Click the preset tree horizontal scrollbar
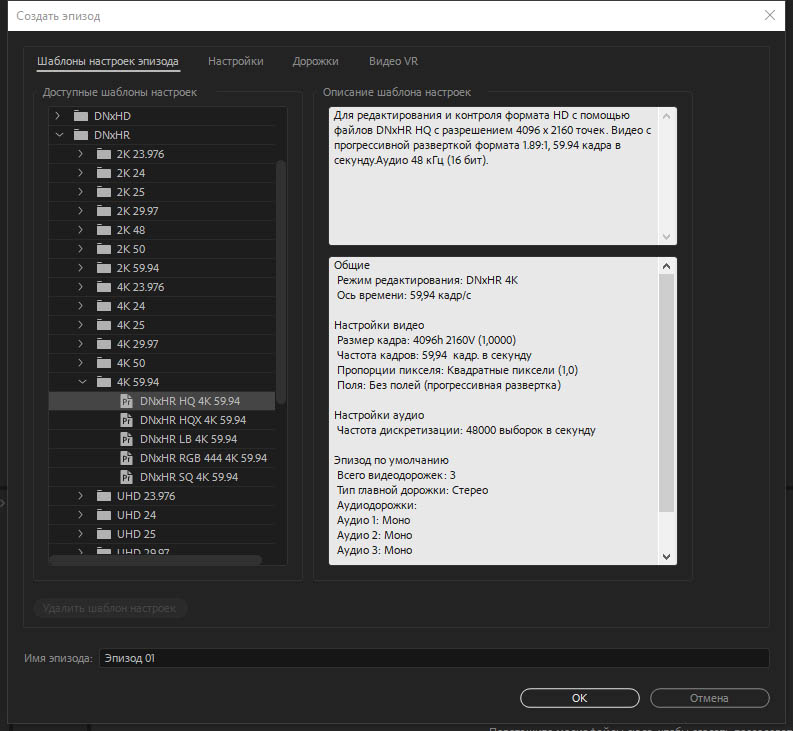The height and width of the screenshot is (731, 793). point(156,560)
